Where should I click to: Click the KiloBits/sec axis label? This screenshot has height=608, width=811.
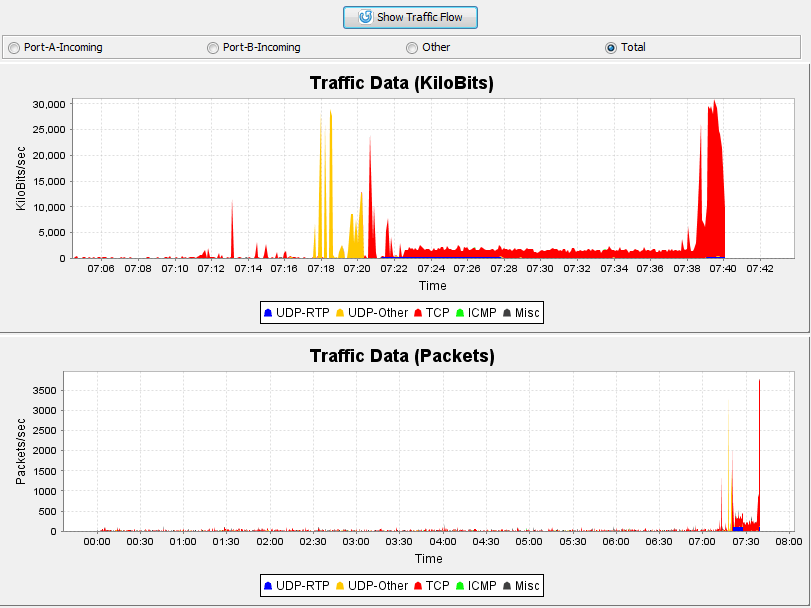21,178
